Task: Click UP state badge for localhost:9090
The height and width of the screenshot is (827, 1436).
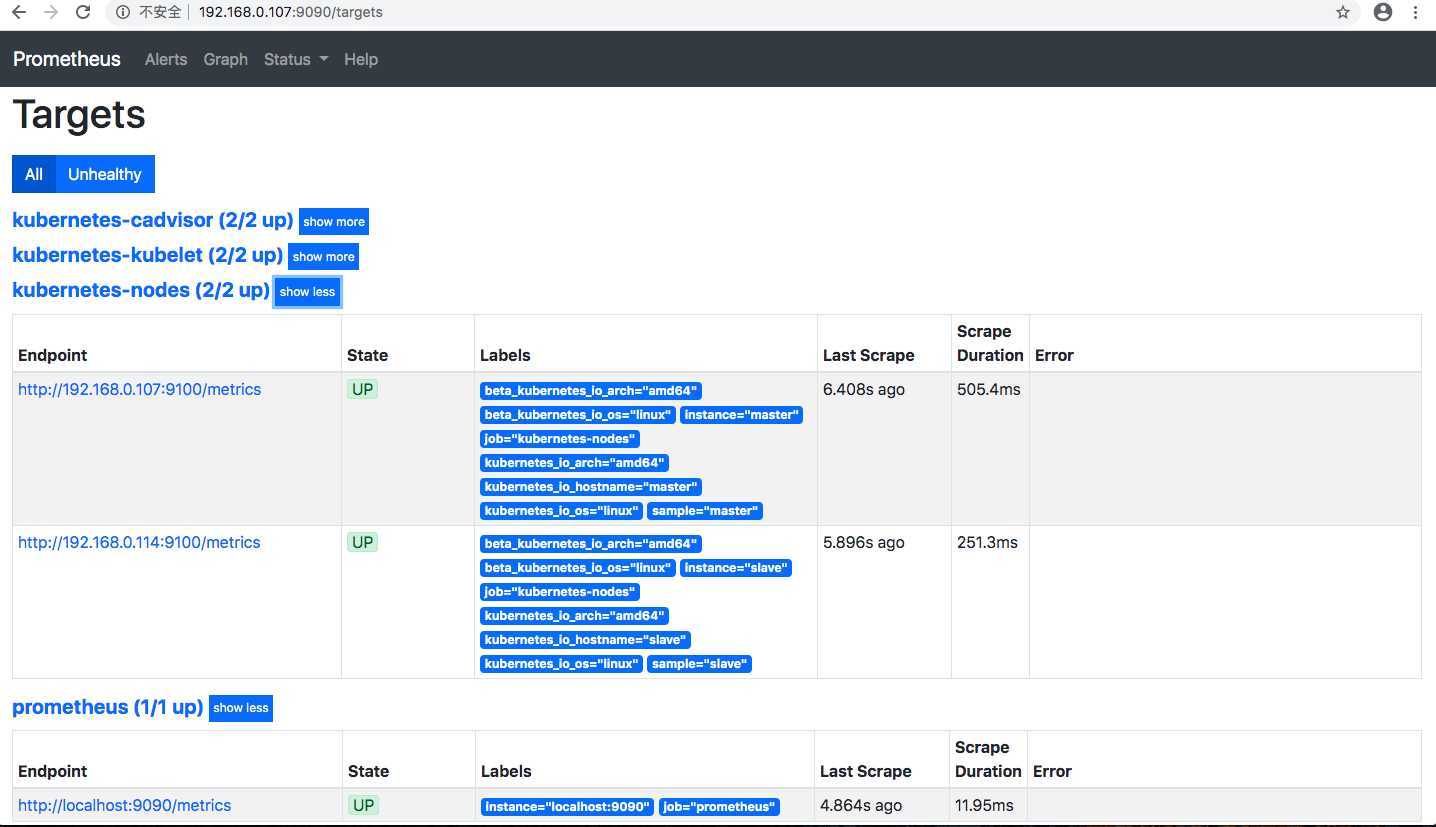Action: pos(363,805)
